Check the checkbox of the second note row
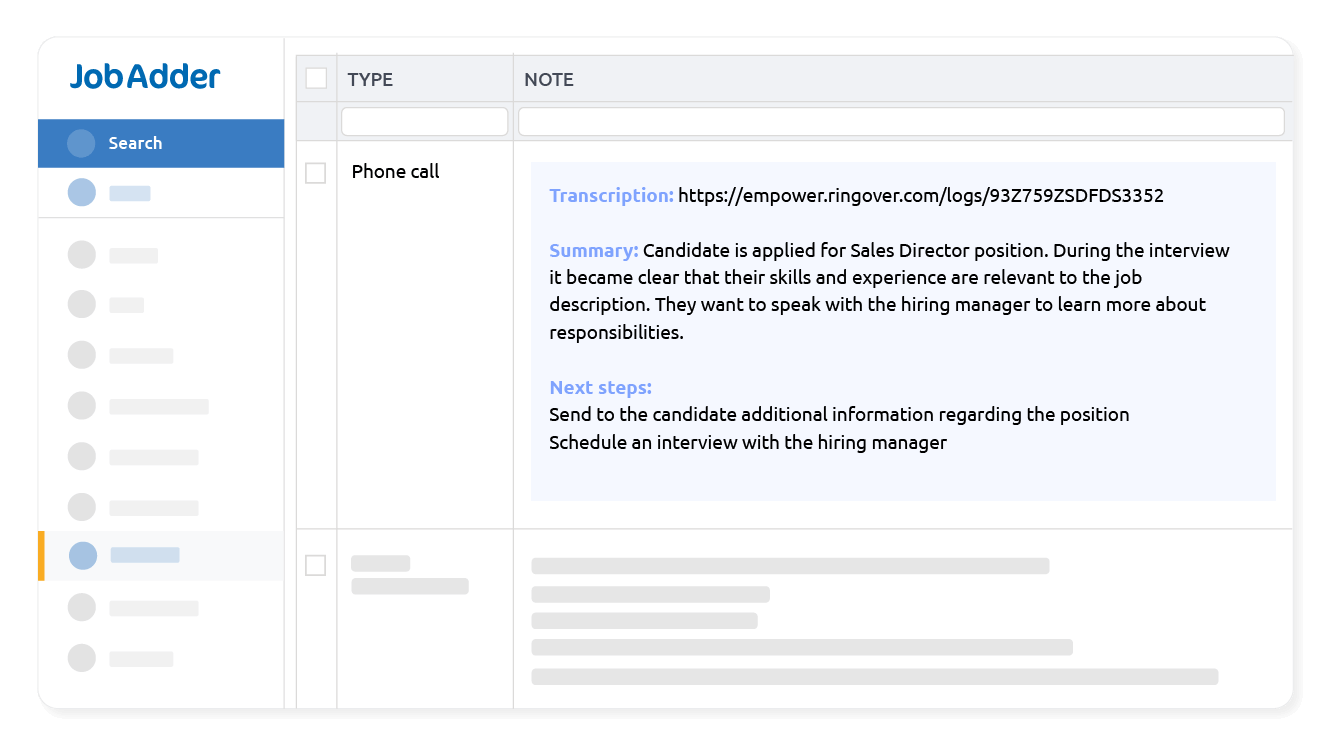Screen dimensions: 1332x746 pyautogui.click(x=316, y=565)
